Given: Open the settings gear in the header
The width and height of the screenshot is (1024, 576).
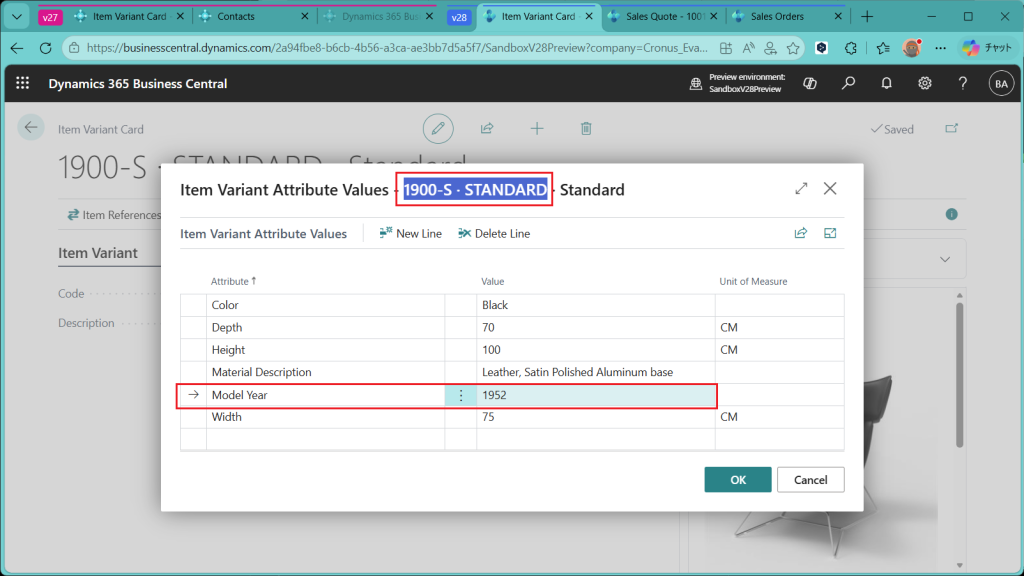Looking at the screenshot, I should tap(925, 84).
